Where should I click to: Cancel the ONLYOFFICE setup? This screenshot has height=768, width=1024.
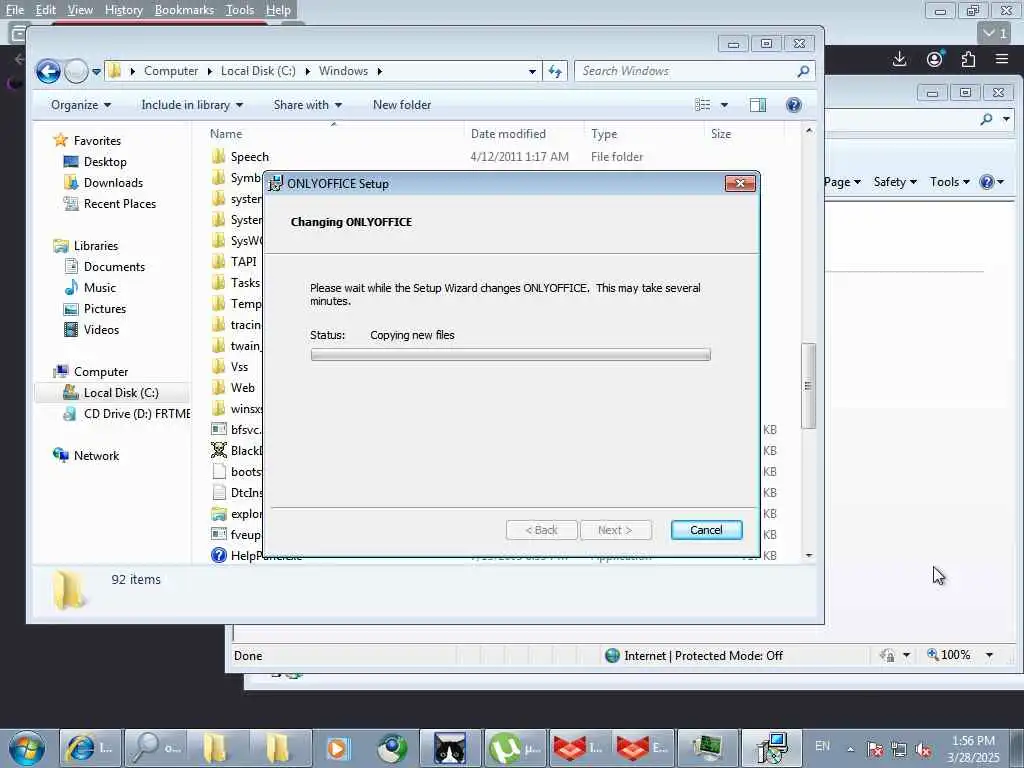(707, 530)
